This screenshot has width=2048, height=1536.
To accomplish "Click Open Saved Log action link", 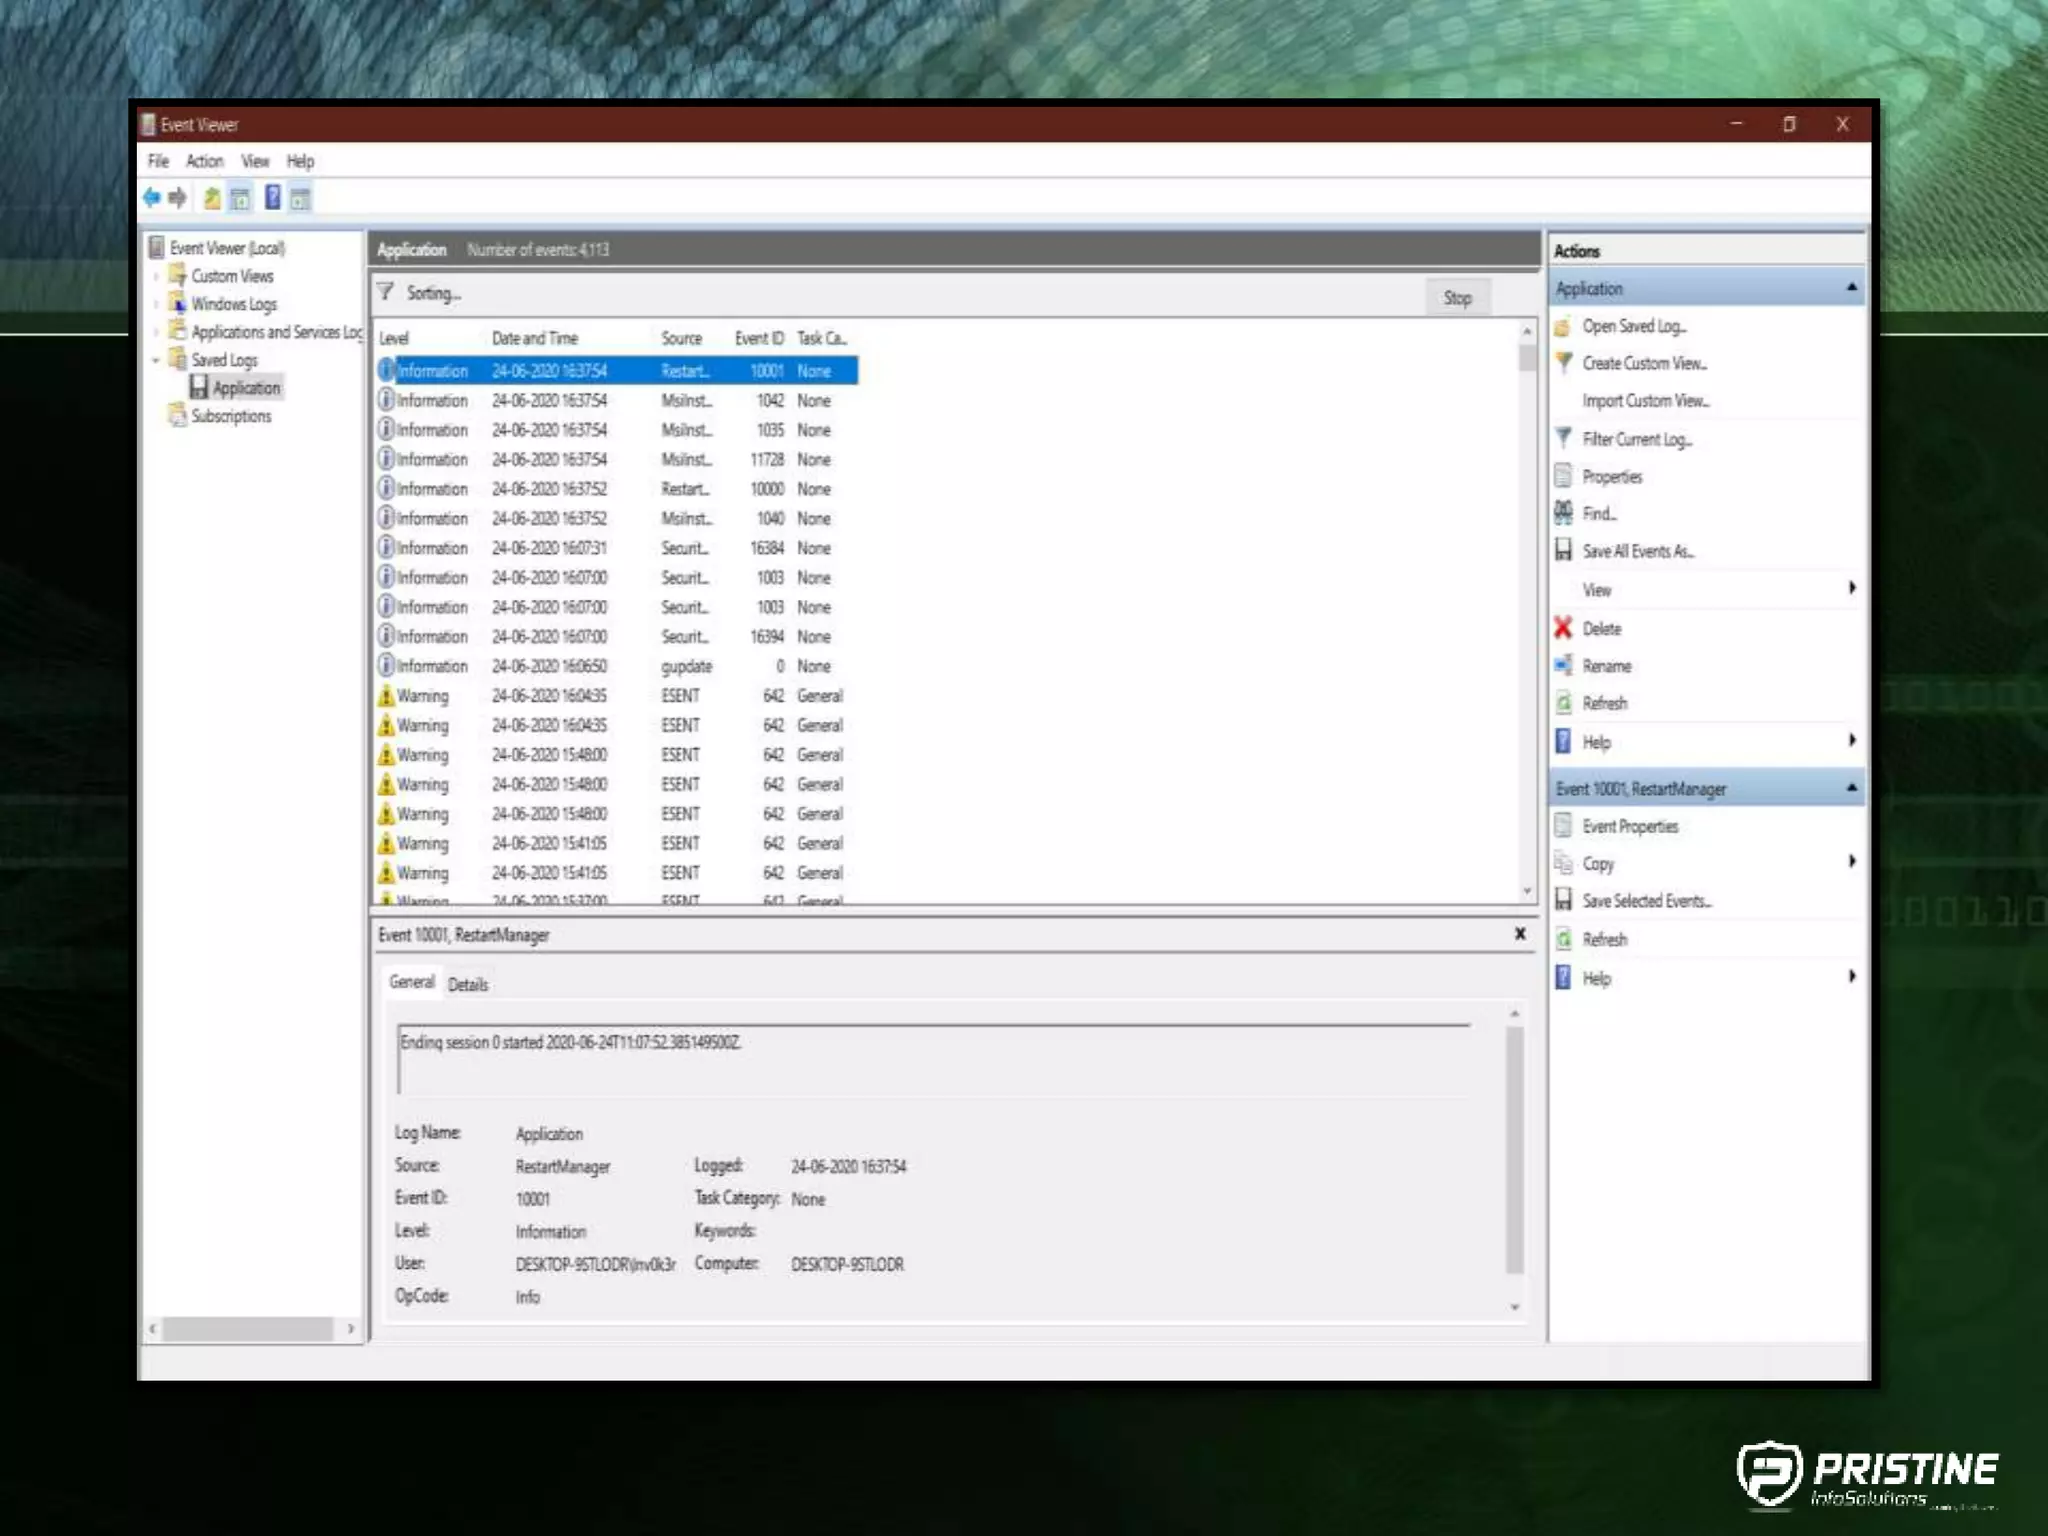I will pyautogui.click(x=1633, y=326).
